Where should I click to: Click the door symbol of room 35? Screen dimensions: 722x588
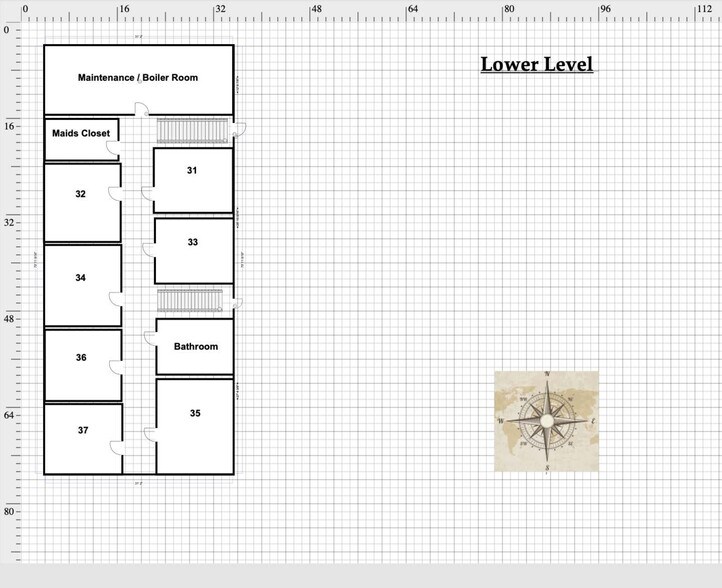point(149,433)
